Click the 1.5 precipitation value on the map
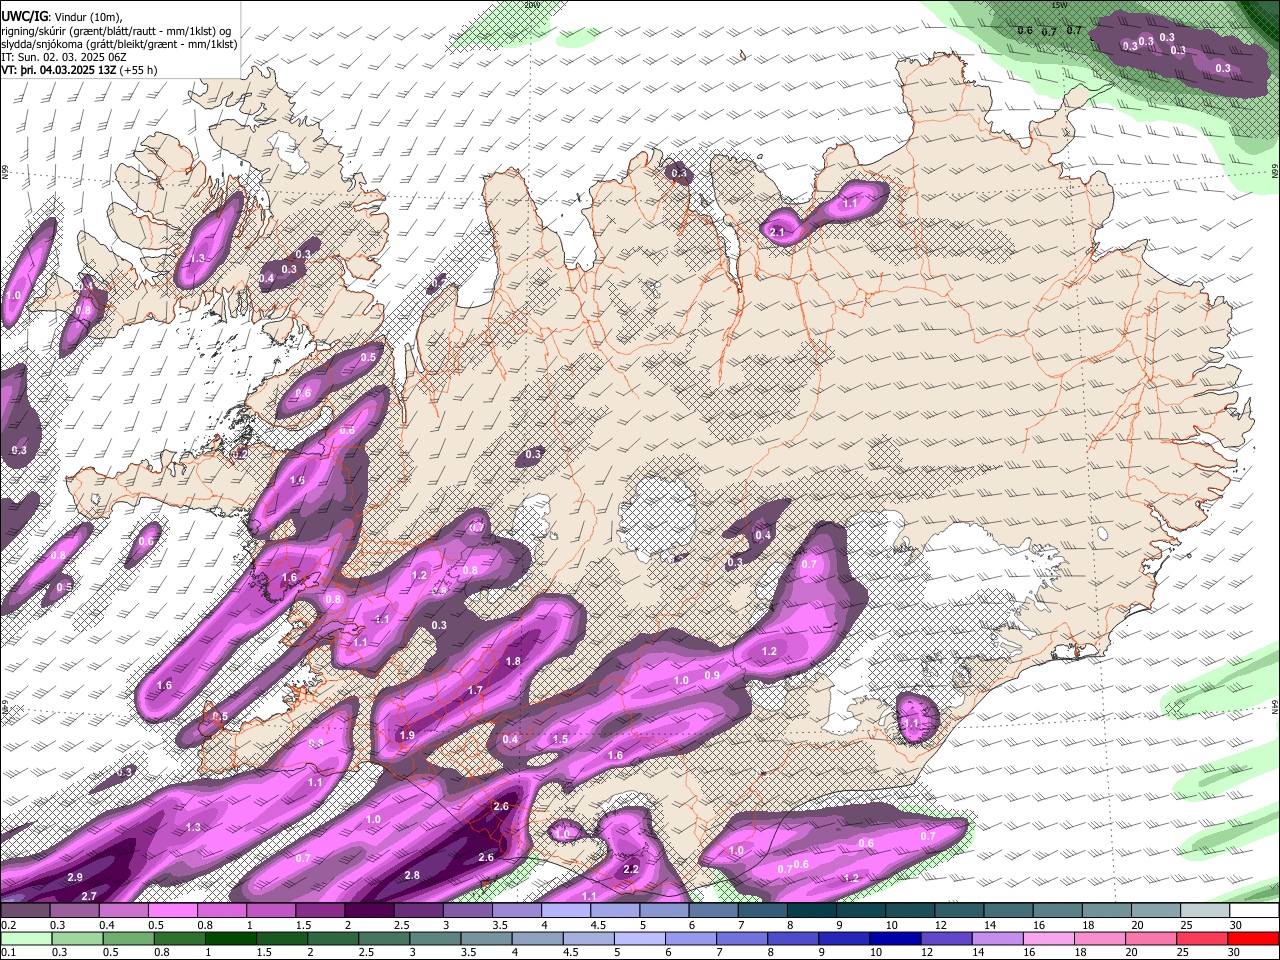 560,739
